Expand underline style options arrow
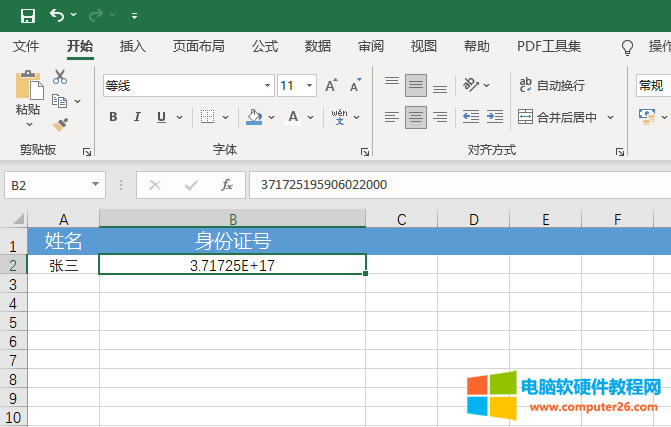The image size is (671, 427). (179, 117)
